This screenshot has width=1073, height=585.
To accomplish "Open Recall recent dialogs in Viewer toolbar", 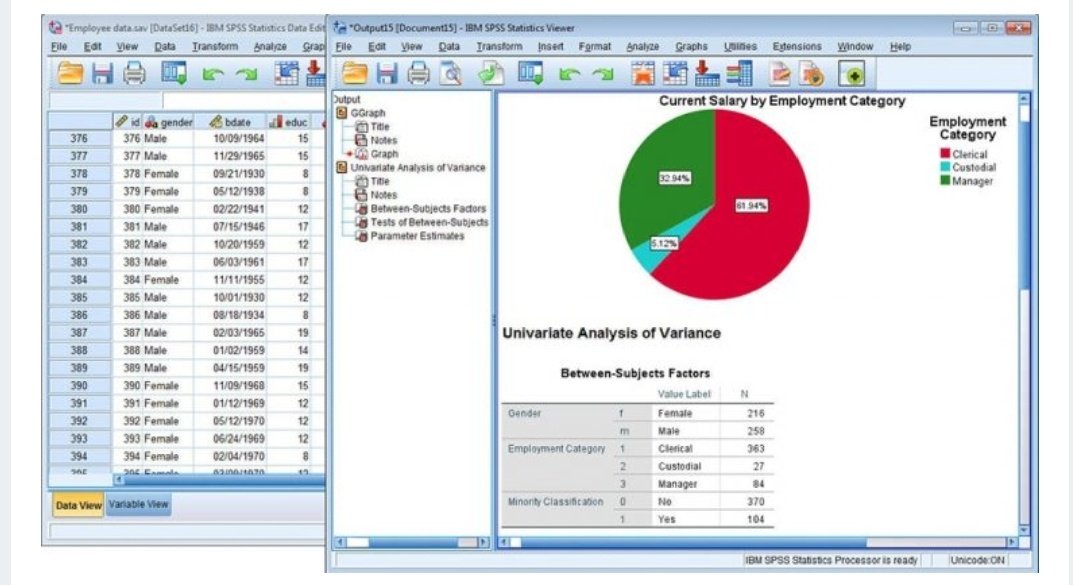I will (x=530, y=73).
